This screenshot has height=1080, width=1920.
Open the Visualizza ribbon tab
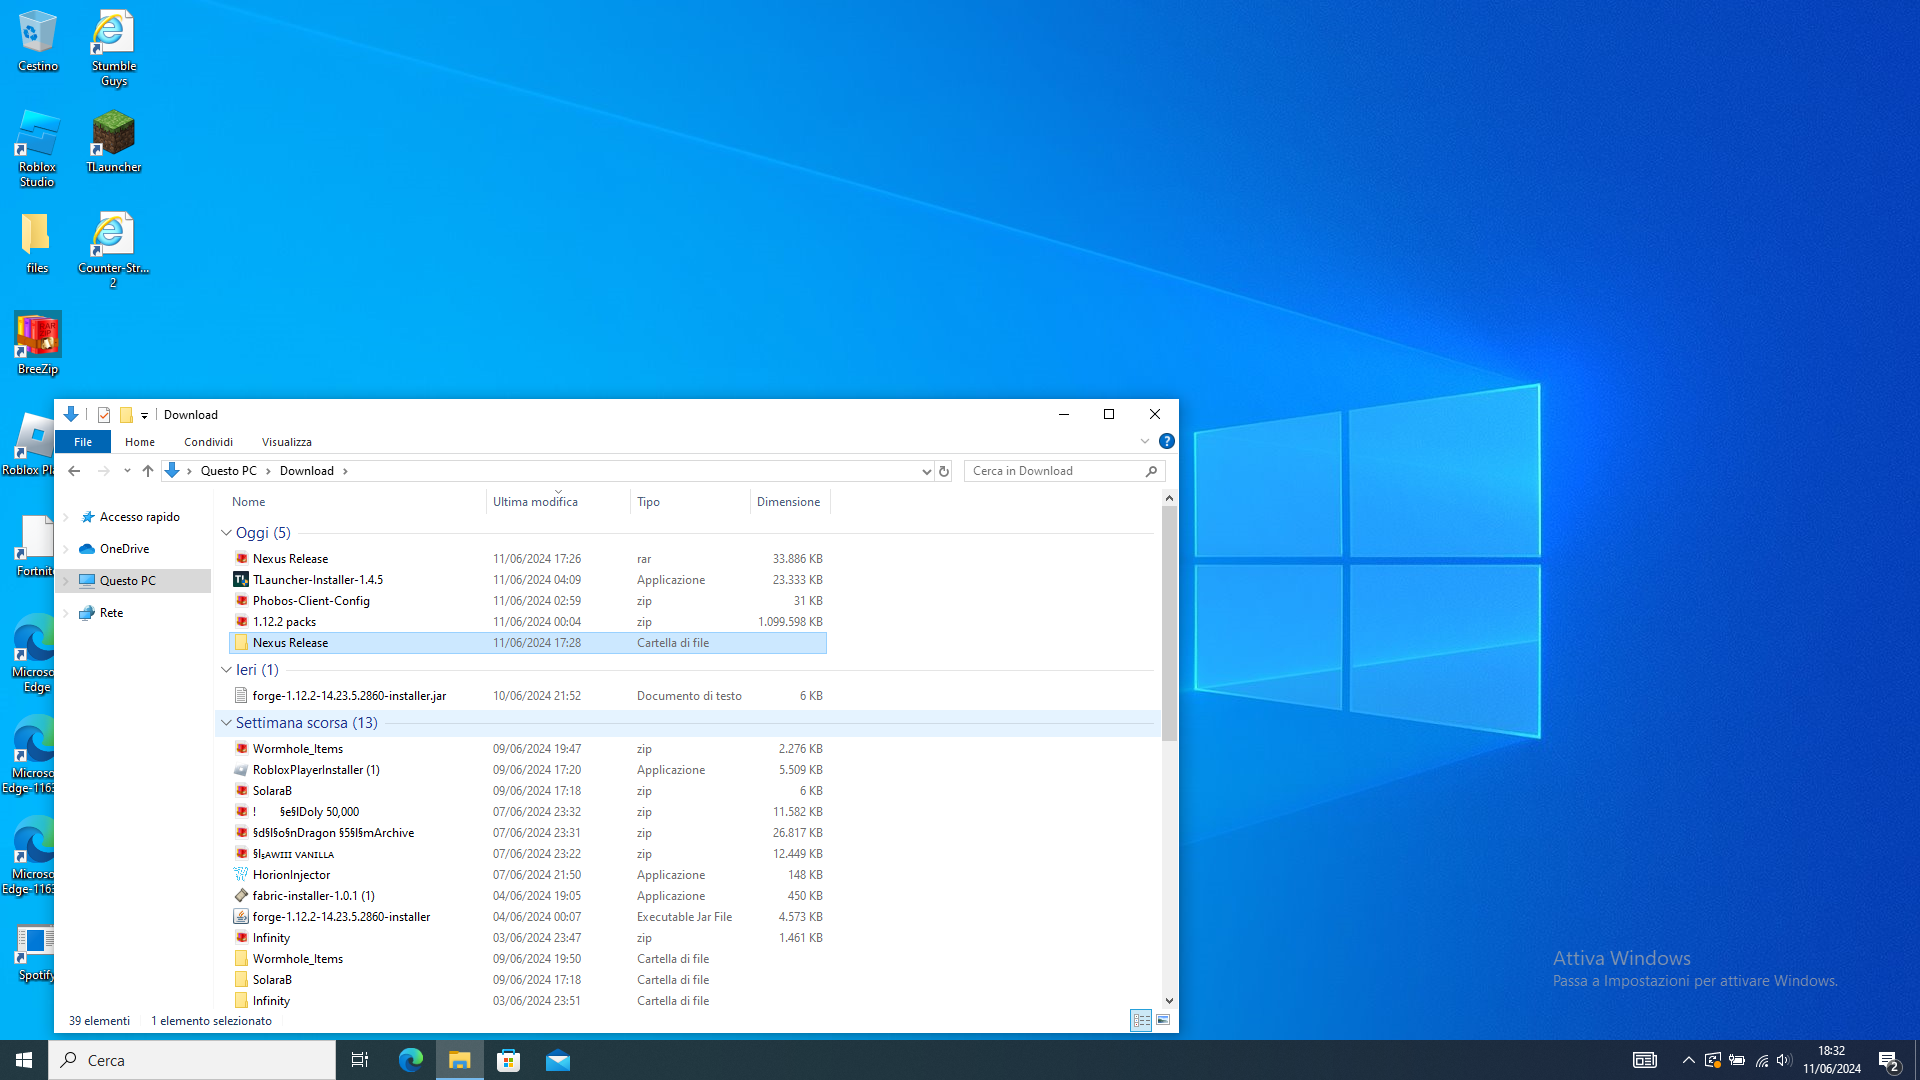pyautogui.click(x=286, y=442)
